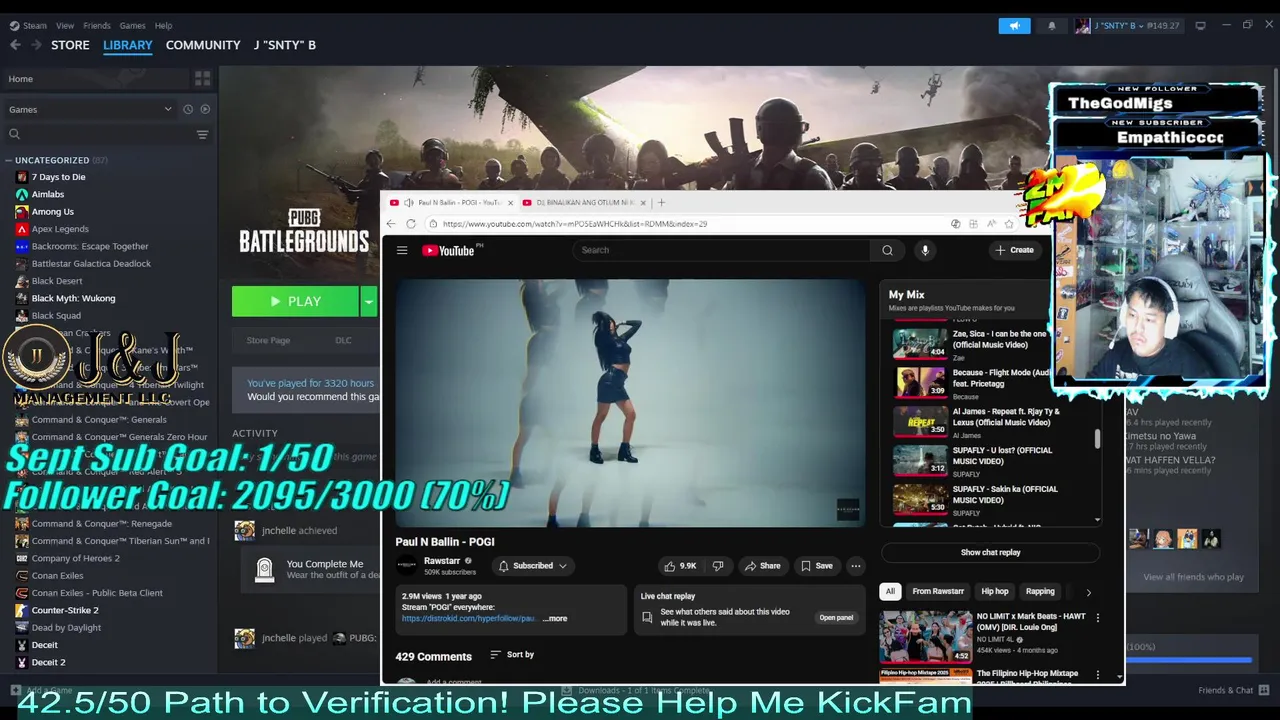Play Because - Flight Mode in mix

click(990, 382)
